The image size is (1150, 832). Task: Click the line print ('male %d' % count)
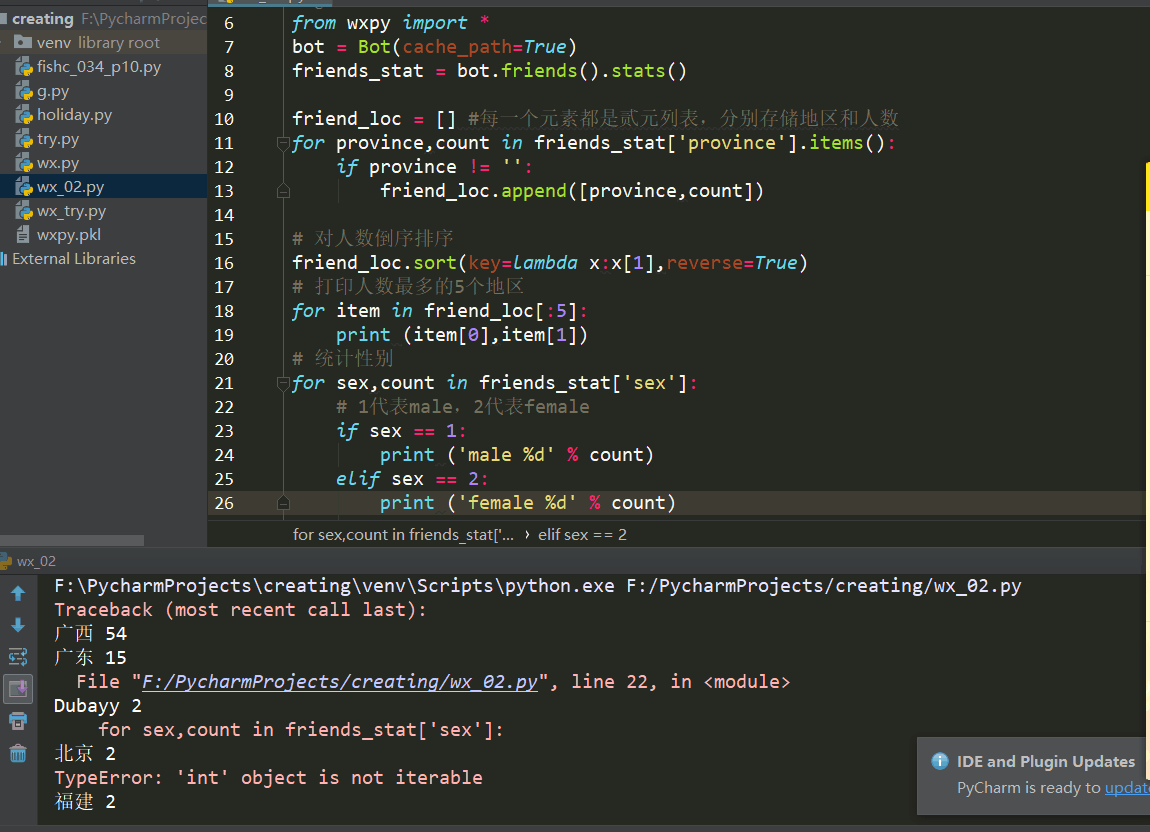[x=516, y=455]
